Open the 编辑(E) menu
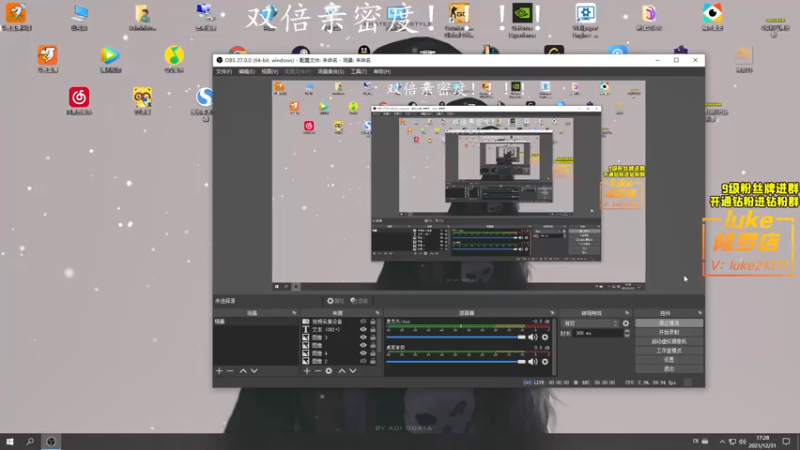This screenshot has height=450, width=800. (246, 72)
